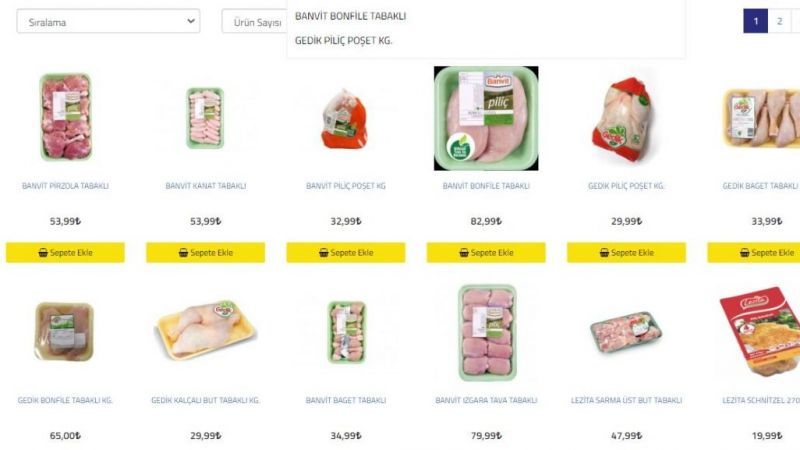This screenshot has width=800, height=450.
Task: Click basket icon under Banvit Piliç Poşet
Action: click(x=323, y=253)
